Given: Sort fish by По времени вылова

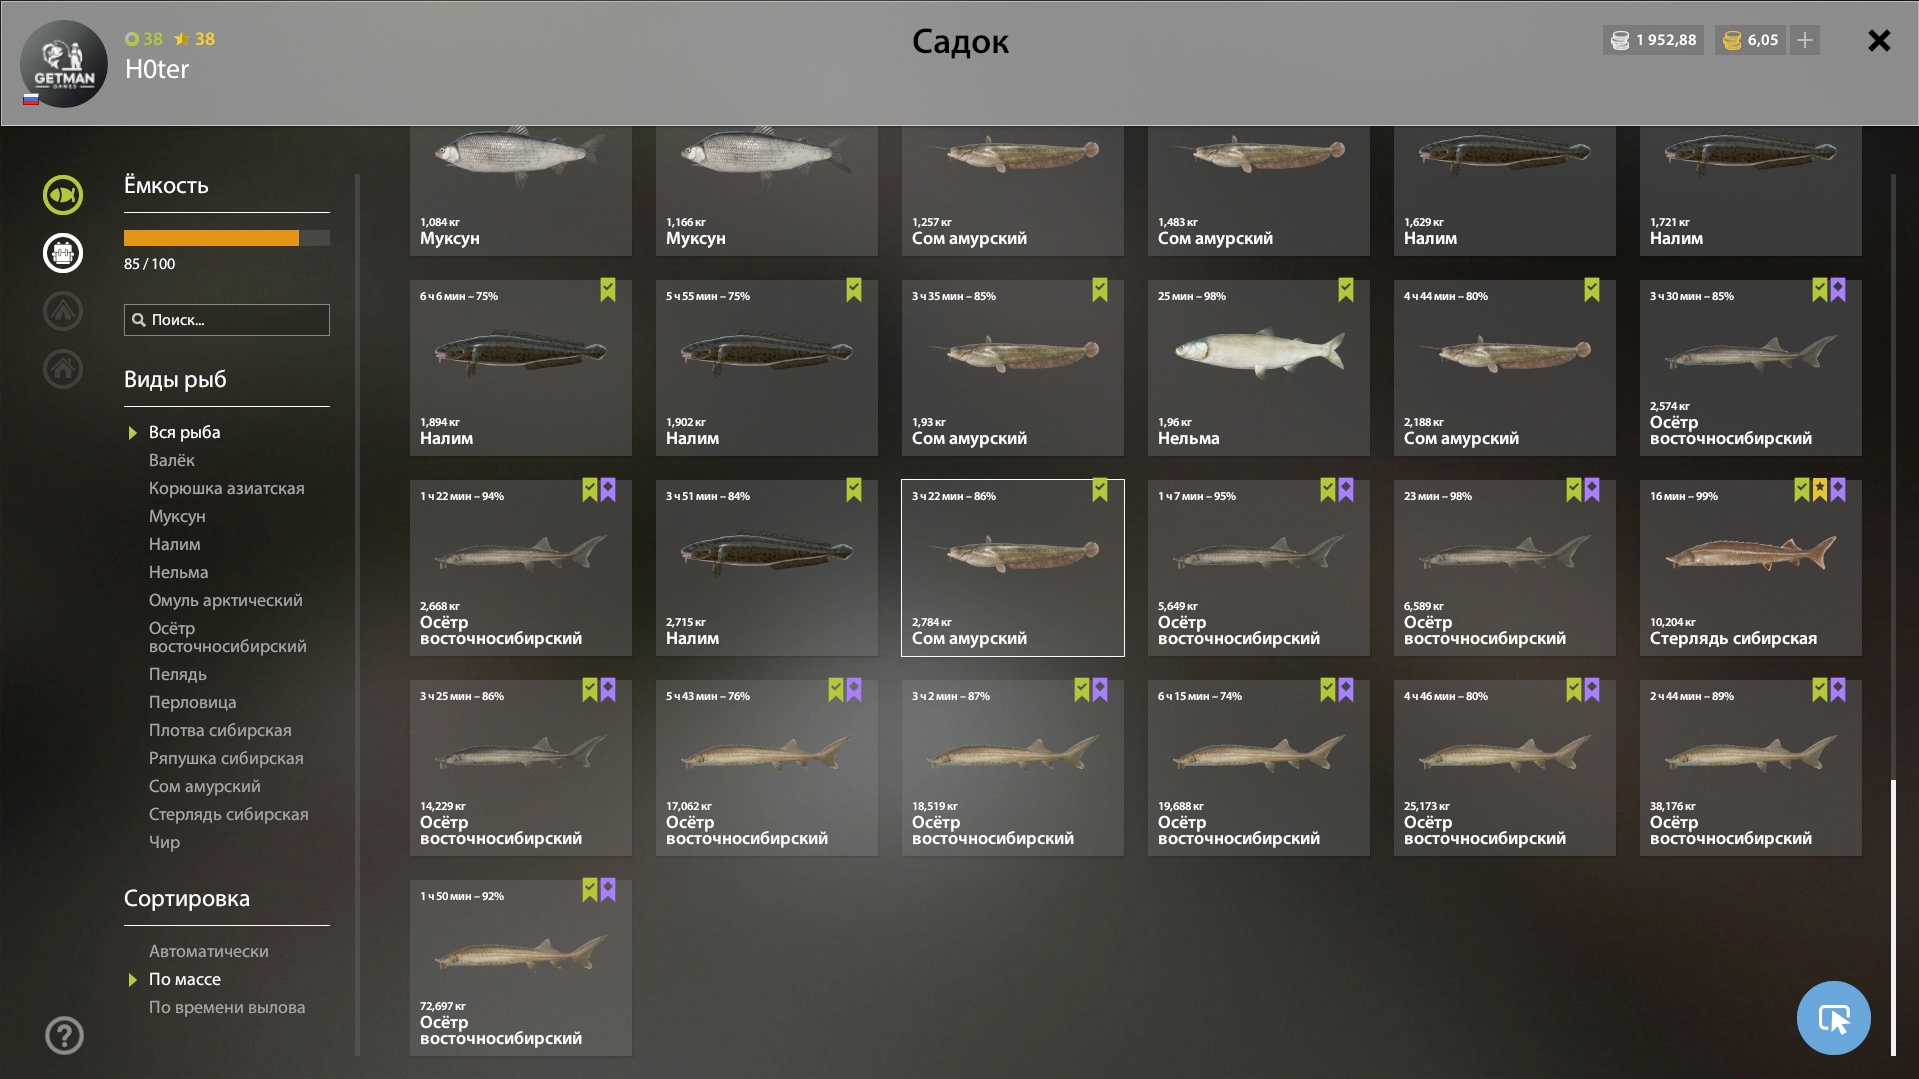Looking at the screenshot, I should pyautogui.click(x=227, y=1007).
